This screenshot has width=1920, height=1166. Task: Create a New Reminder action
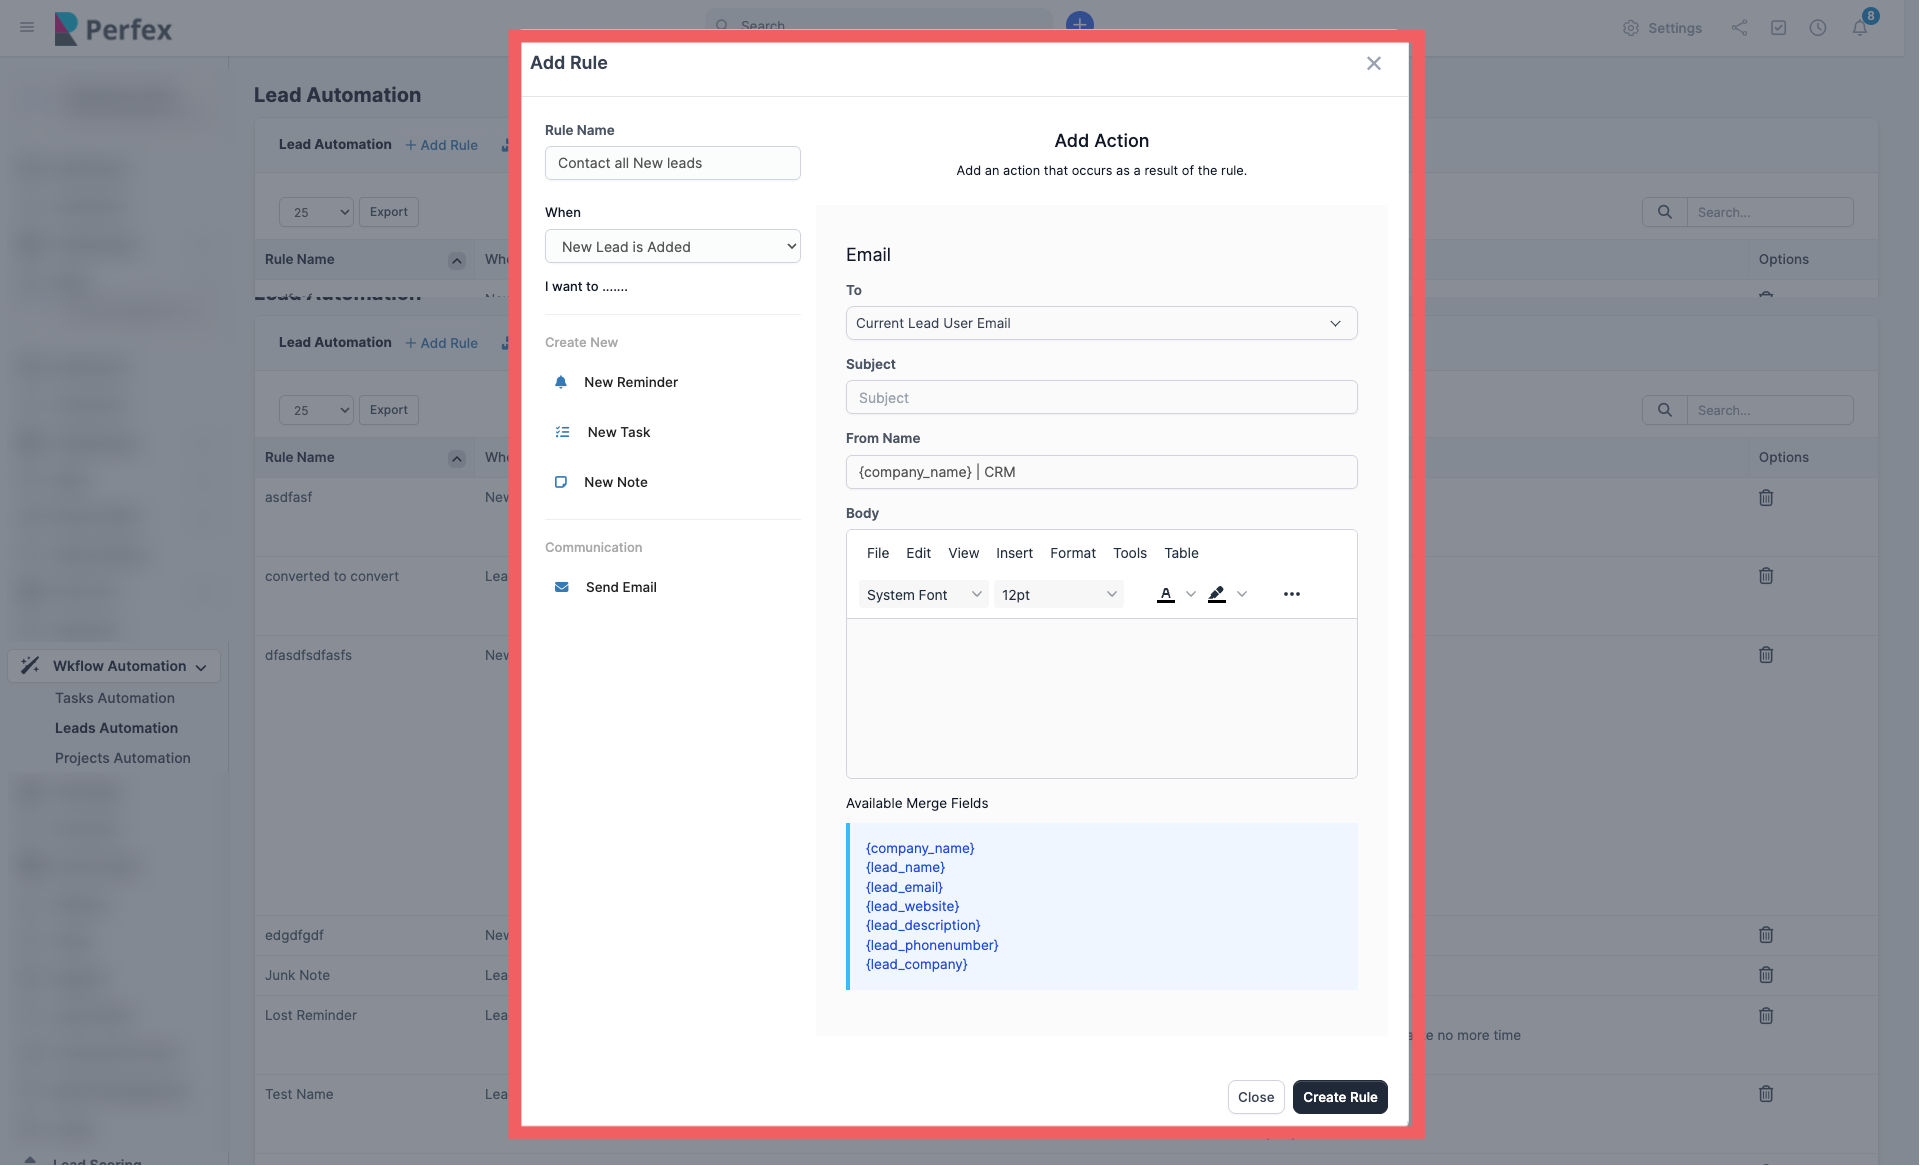(x=631, y=382)
